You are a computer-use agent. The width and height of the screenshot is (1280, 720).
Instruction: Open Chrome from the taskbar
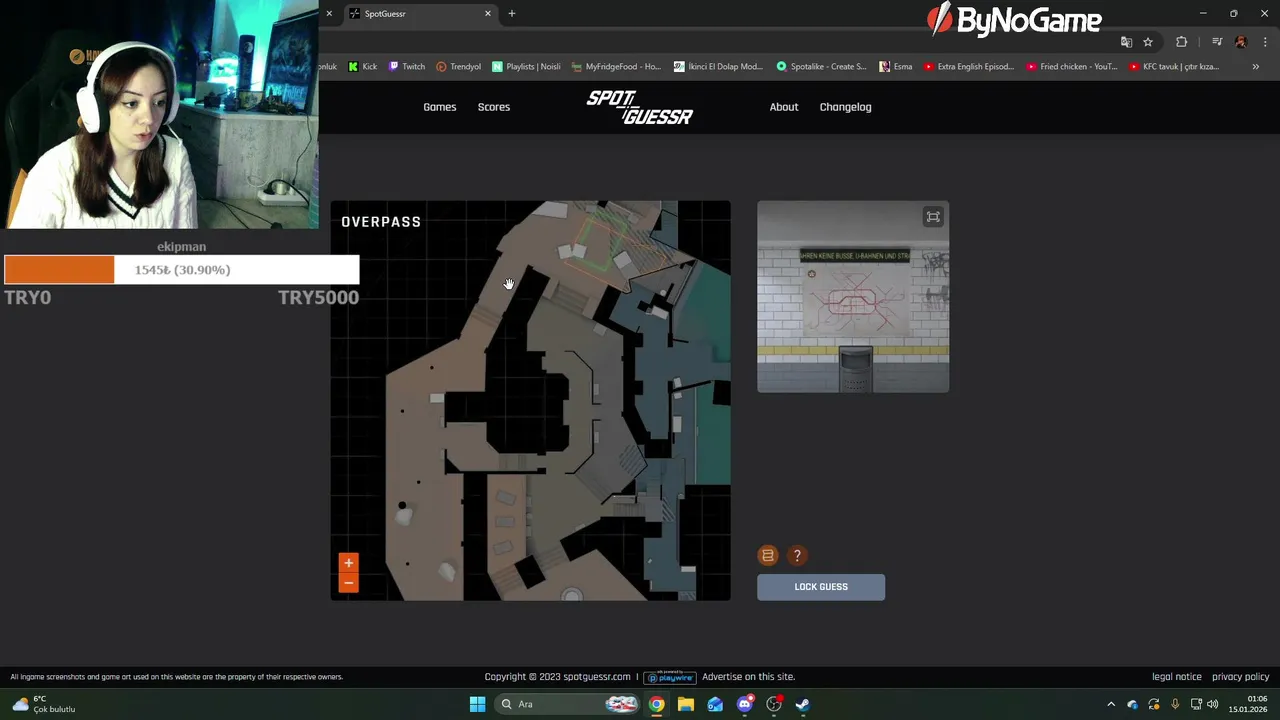[656, 704]
